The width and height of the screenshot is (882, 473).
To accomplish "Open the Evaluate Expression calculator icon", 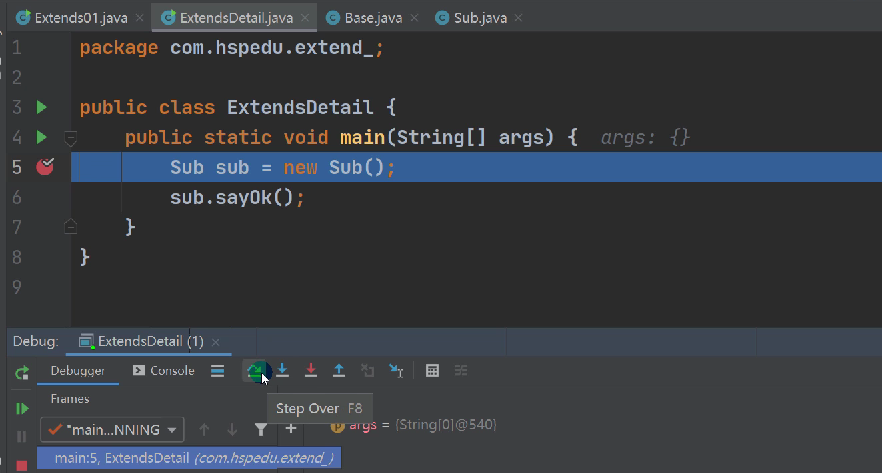I will [432, 371].
